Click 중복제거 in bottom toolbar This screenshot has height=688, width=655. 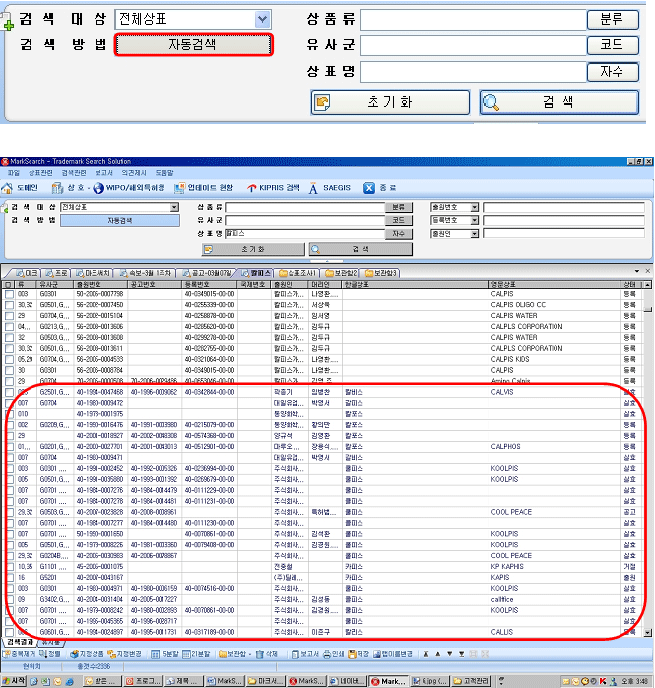pos(18,654)
